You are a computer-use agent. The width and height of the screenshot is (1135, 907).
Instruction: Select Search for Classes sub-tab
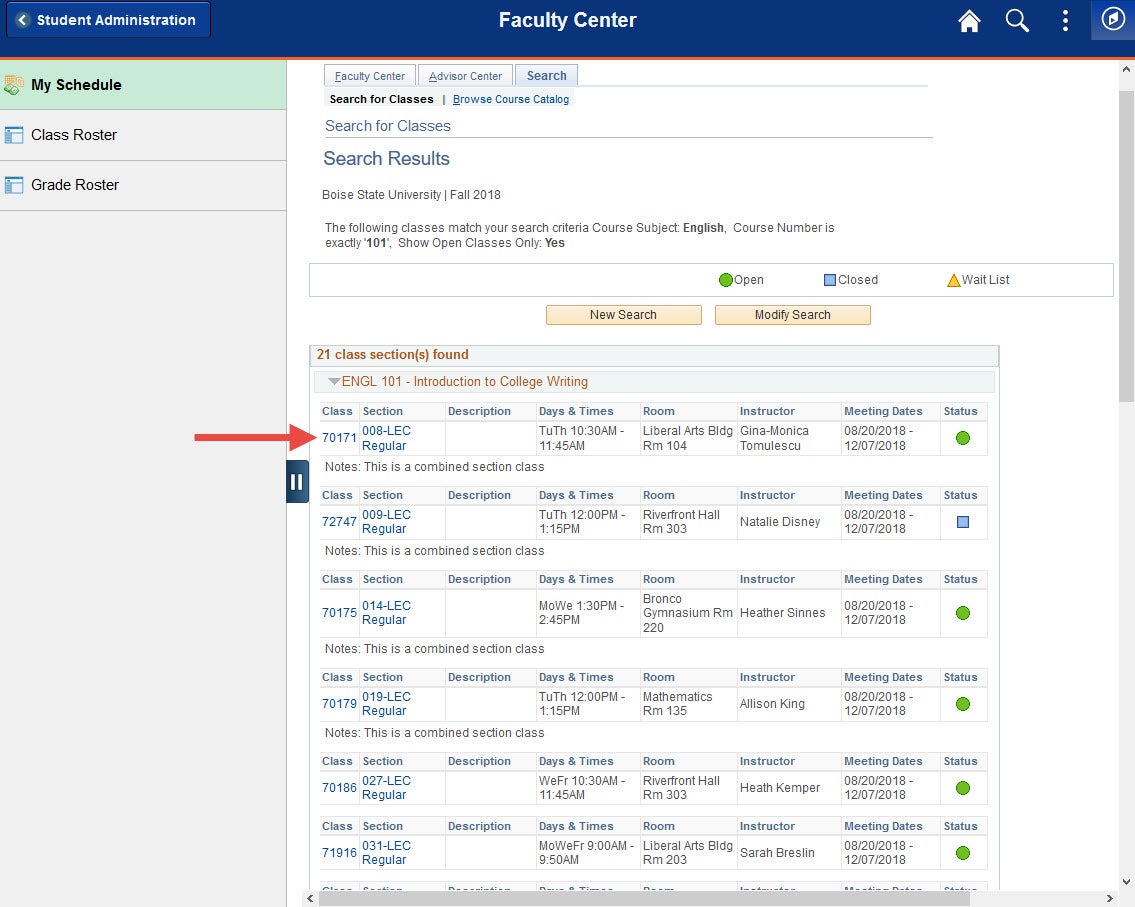click(381, 99)
